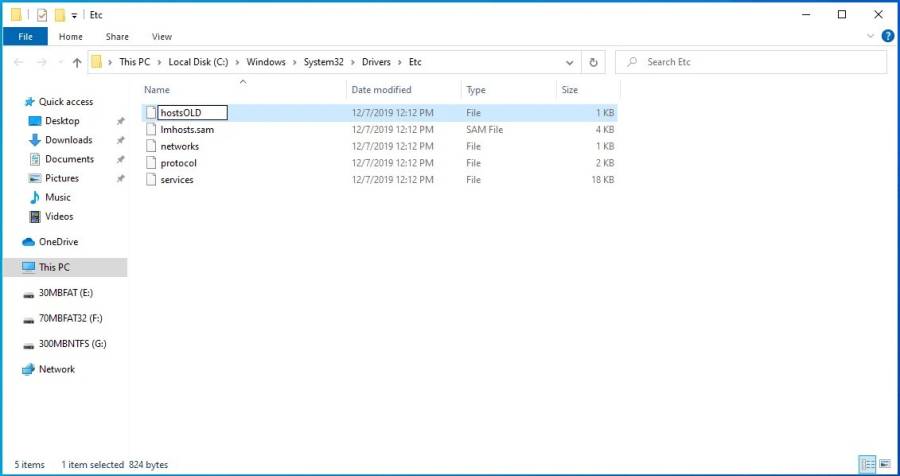Click the Refresh address bar button

click(594, 62)
